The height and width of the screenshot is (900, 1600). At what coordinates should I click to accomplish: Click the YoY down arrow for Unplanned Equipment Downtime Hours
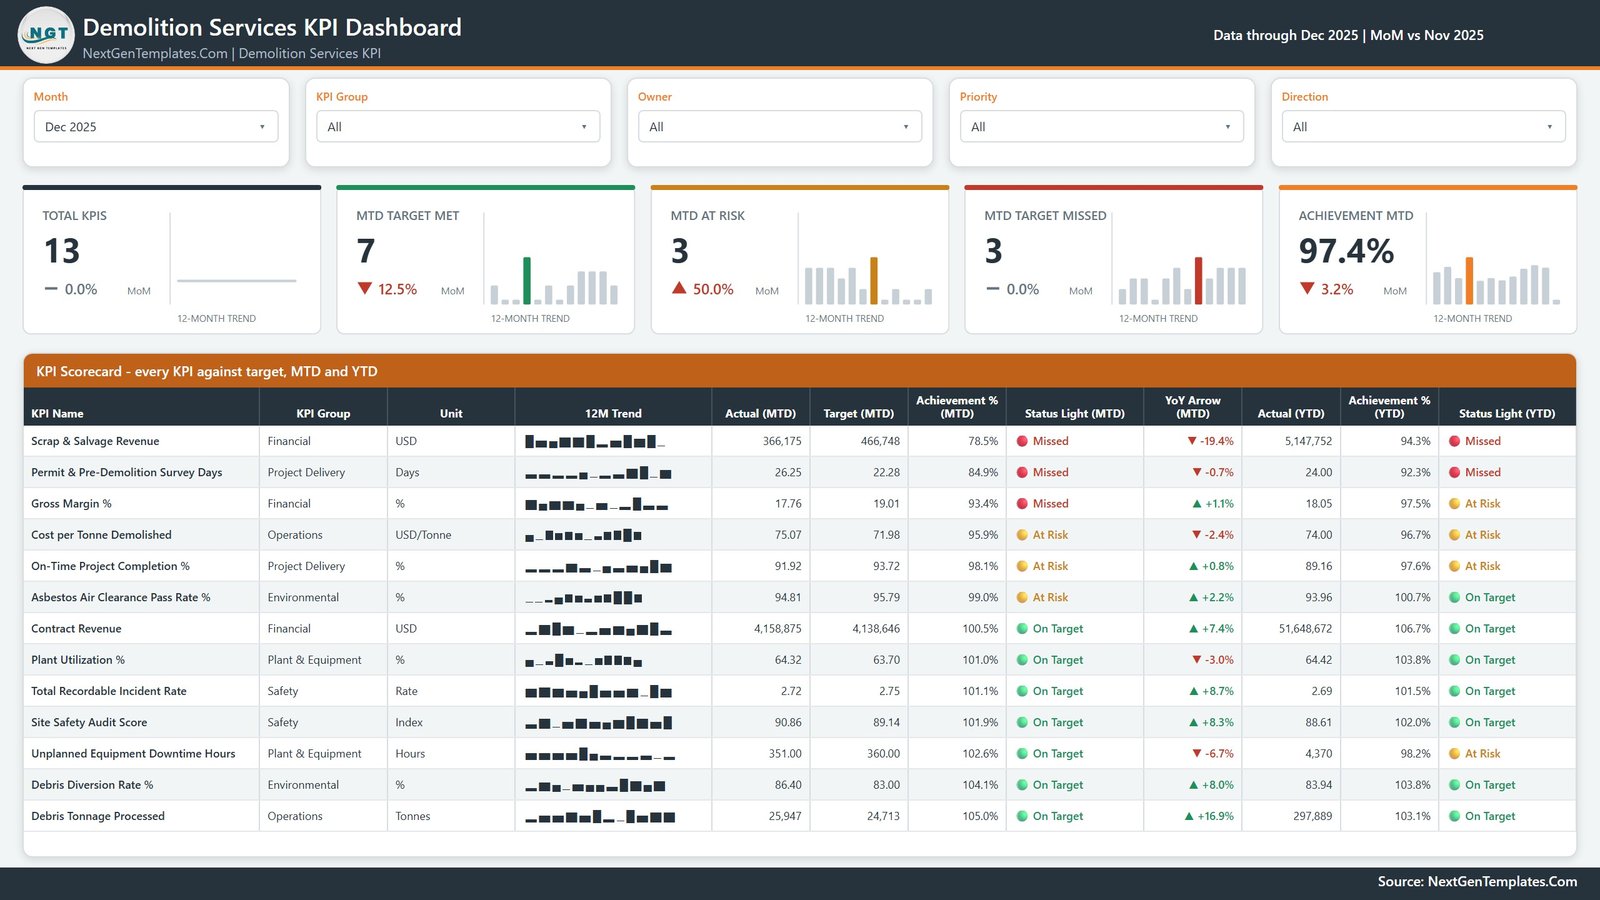point(1197,754)
